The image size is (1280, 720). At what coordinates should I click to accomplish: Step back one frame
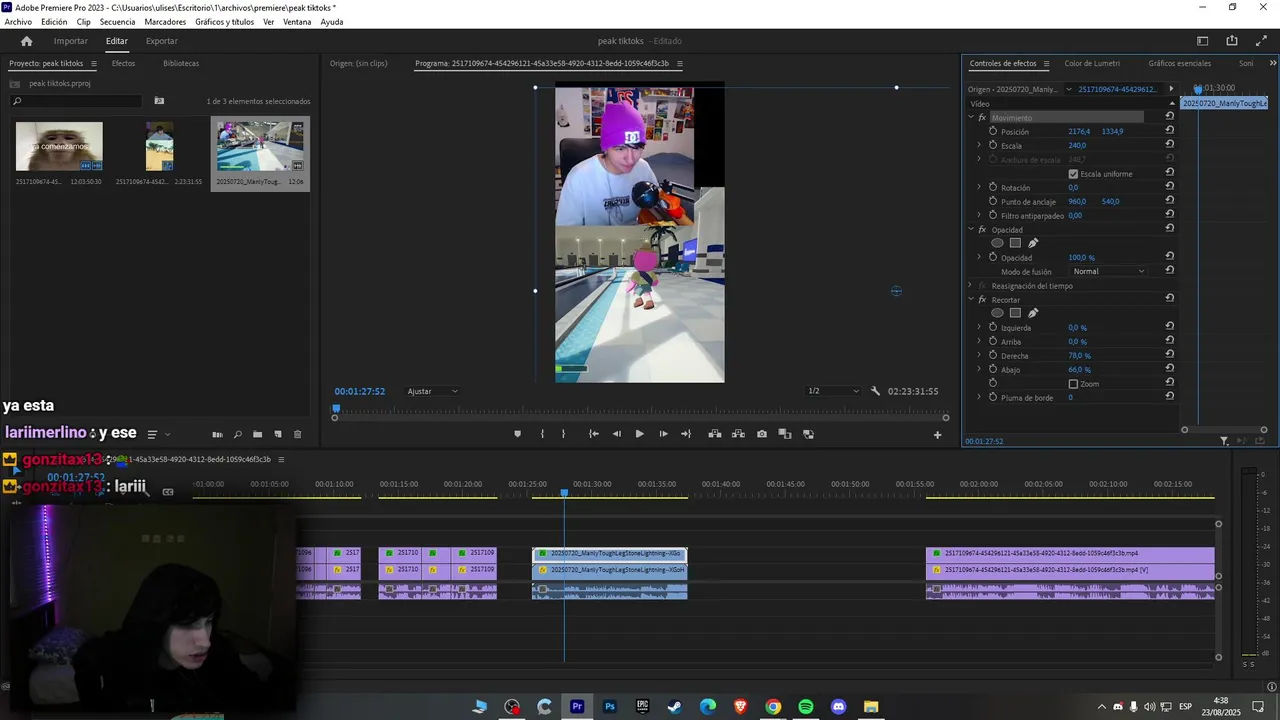(616, 434)
